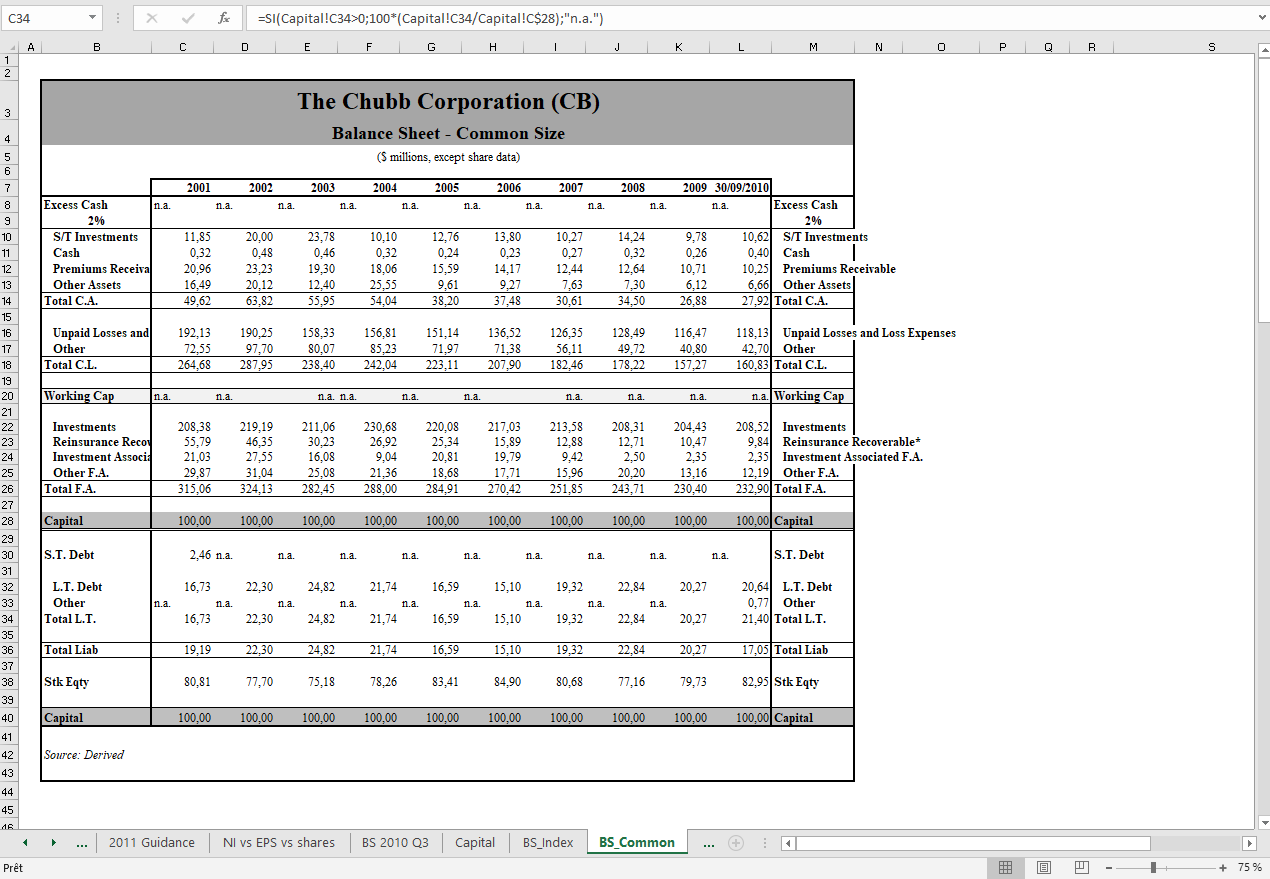Click the left Excess Cash label
The image size is (1270, 879).
coord(76,205)
